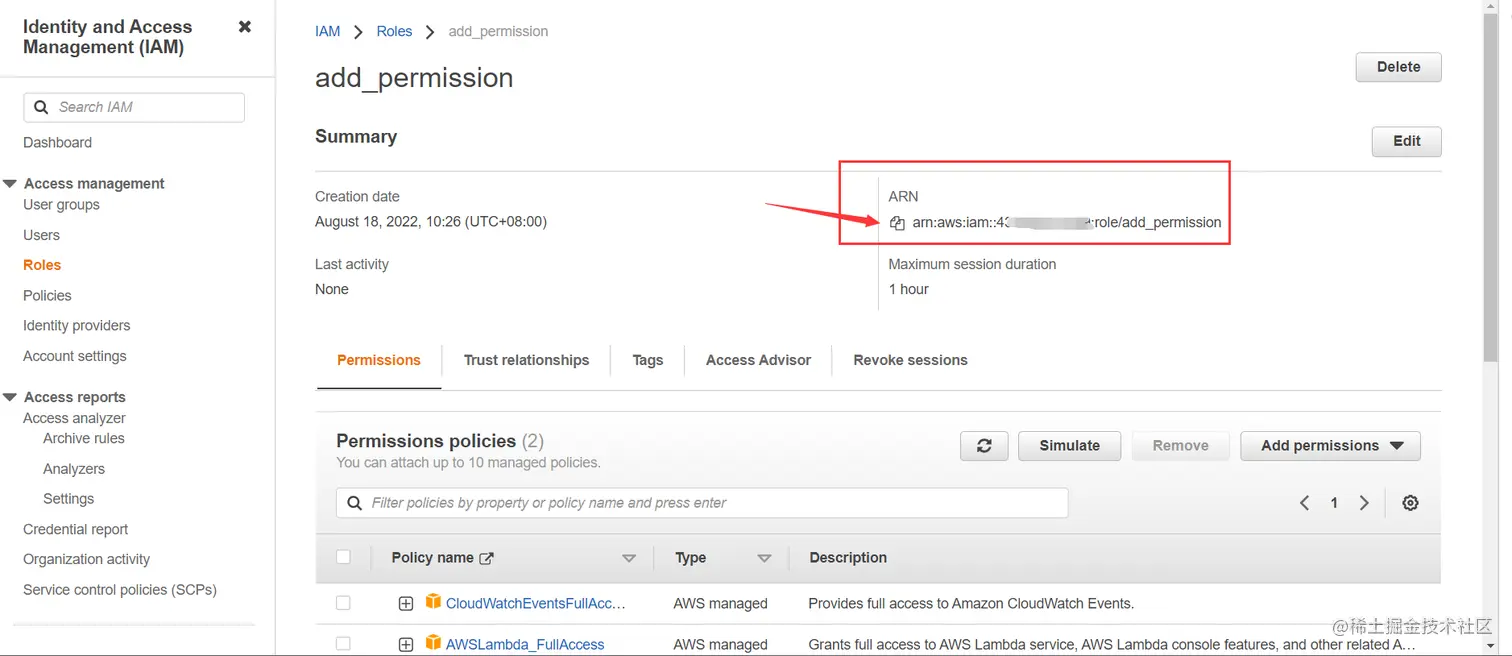Click the external link icon beside Policy name
This screenshot has height=656, width=1512.
pos(487,559)
